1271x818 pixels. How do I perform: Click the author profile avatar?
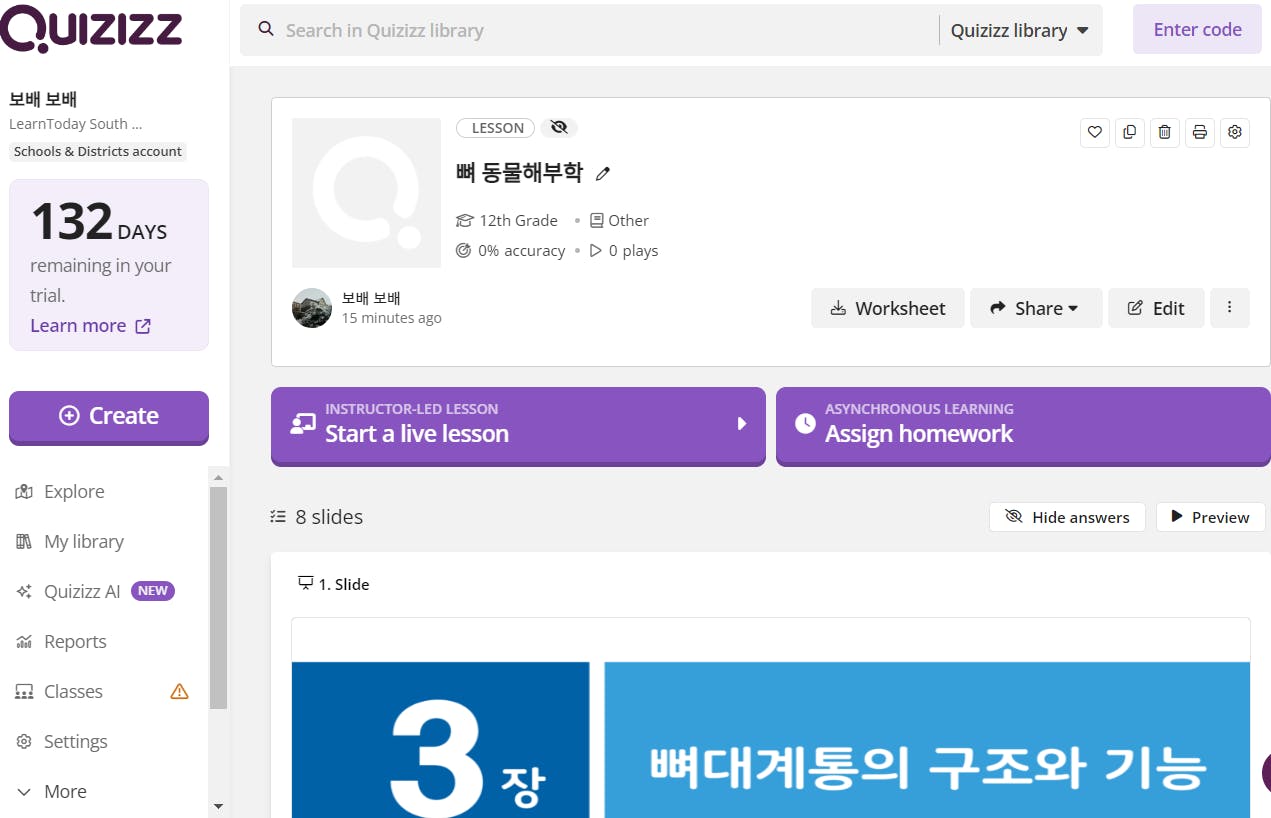312,308
